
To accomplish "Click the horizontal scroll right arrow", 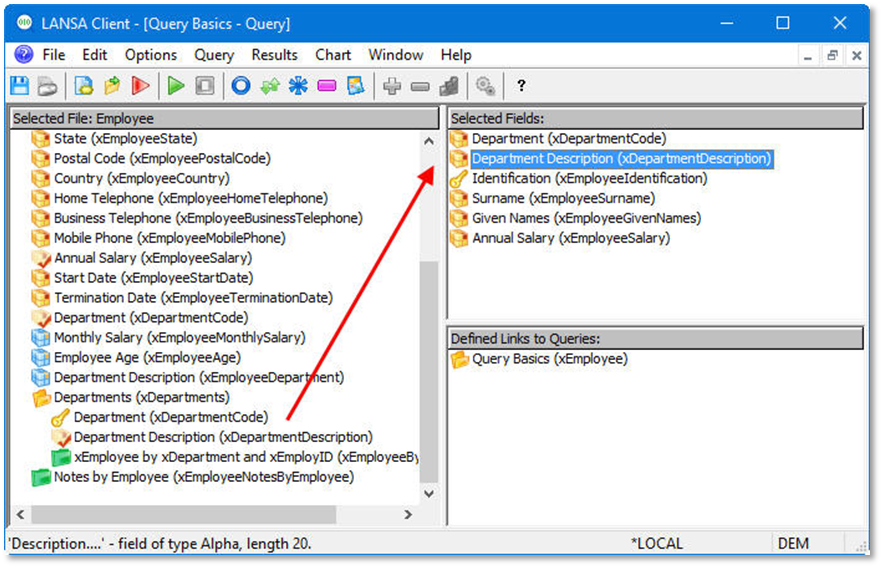I will [408, 515].
